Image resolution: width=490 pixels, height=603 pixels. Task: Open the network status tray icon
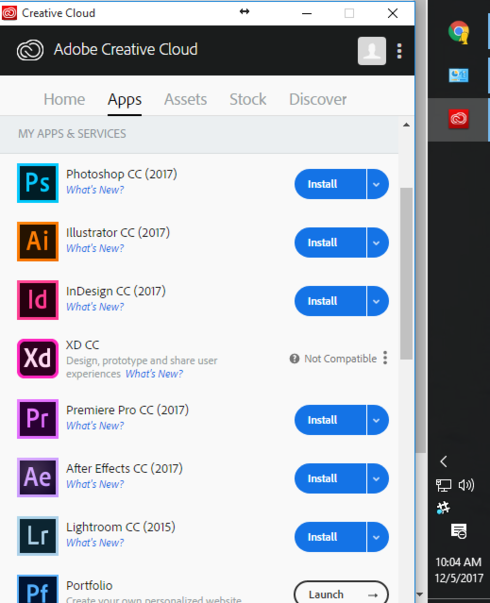443,485
